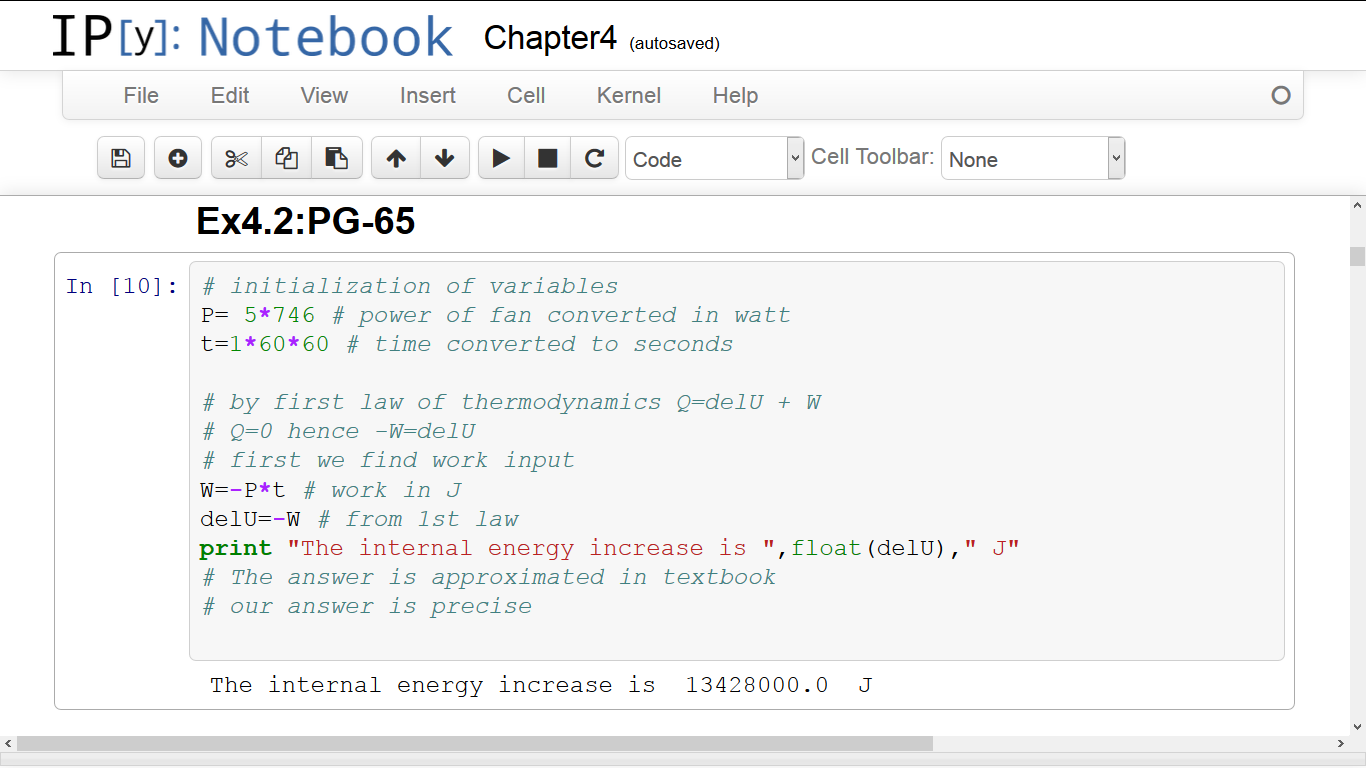Insert a new cell with plus icon

(178, 158)
